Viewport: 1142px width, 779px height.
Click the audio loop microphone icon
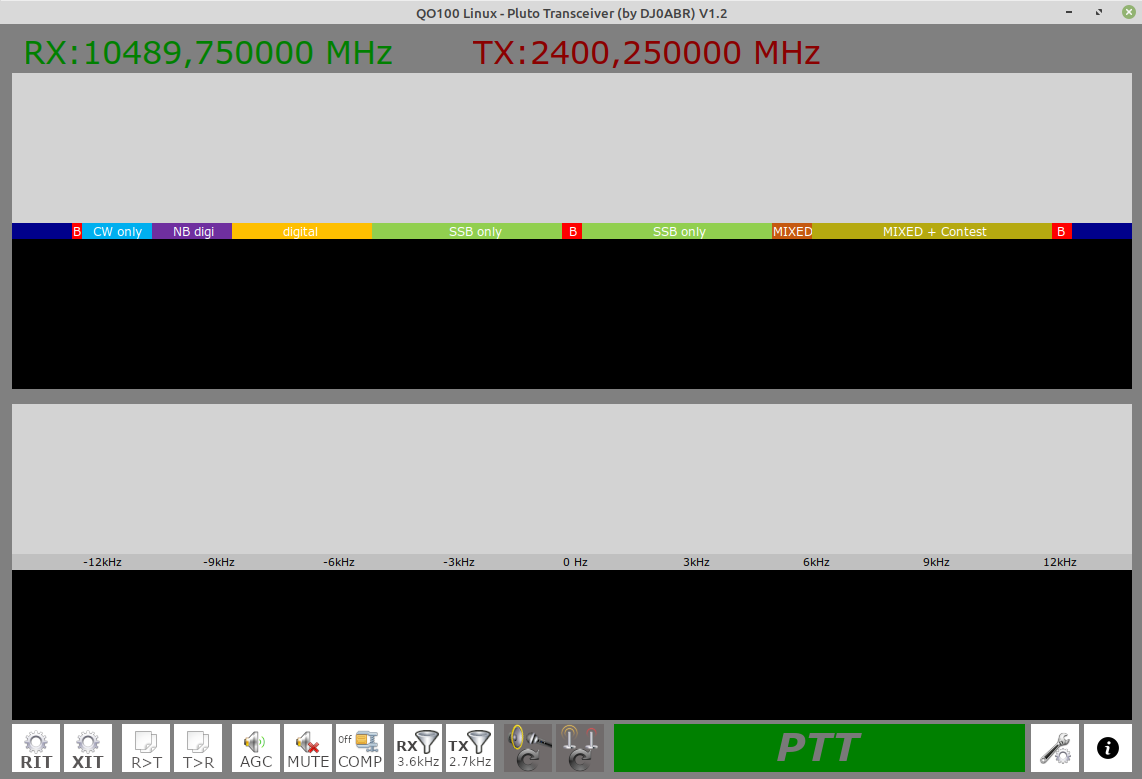pos(528,748)
